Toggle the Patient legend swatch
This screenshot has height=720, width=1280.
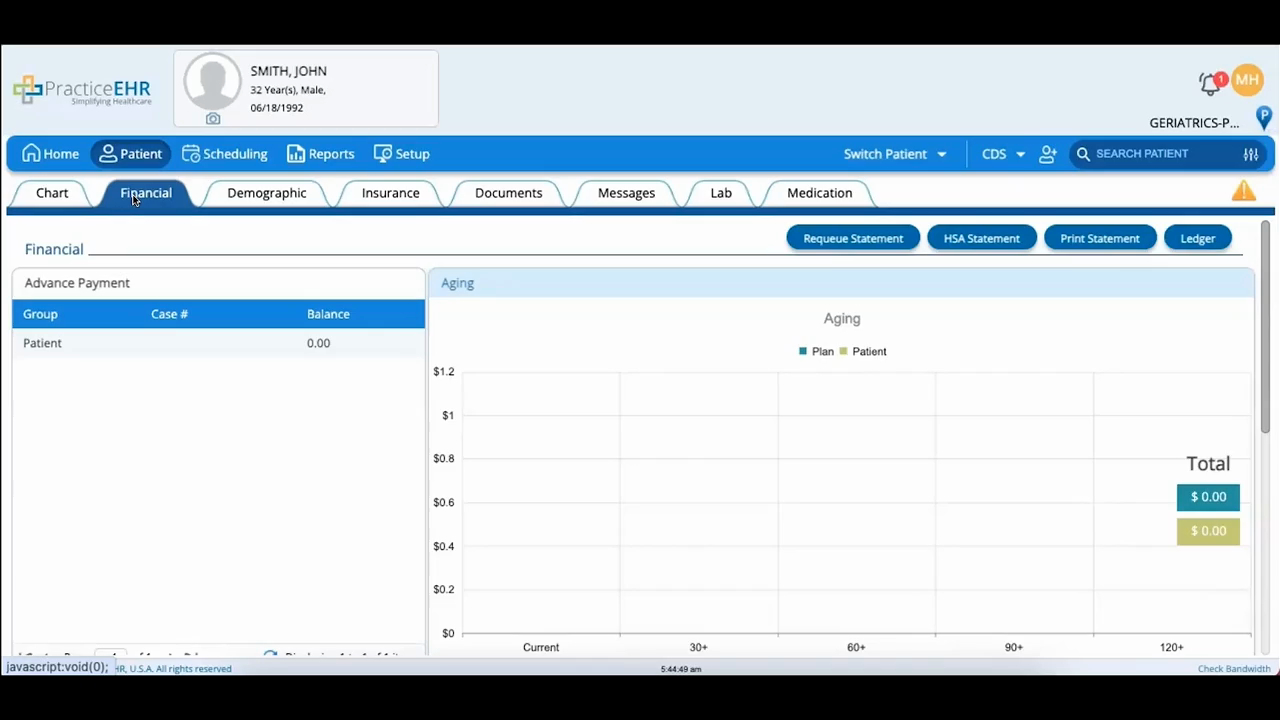pyautogui.click(x=843, y=351)
